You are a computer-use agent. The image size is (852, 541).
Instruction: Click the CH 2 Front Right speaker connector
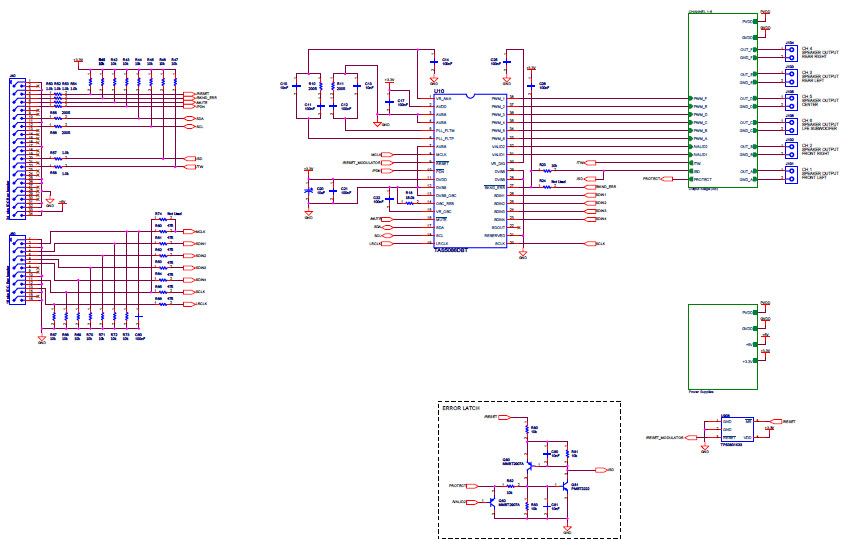(x=791, y=151)
